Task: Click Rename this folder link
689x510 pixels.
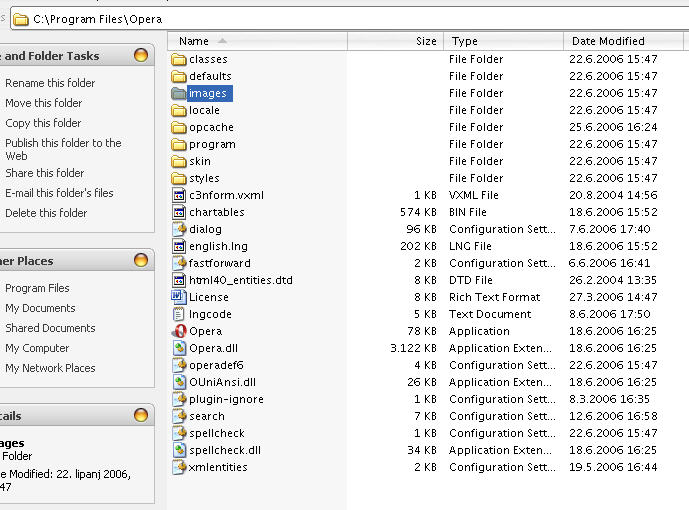Action: [50, 83]
